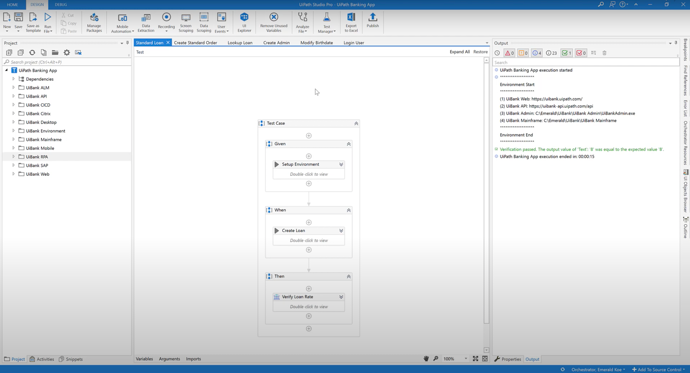Open the Modify Birthdate tab
This screenshot has height=373, width=690.
[x=316, y=43]
